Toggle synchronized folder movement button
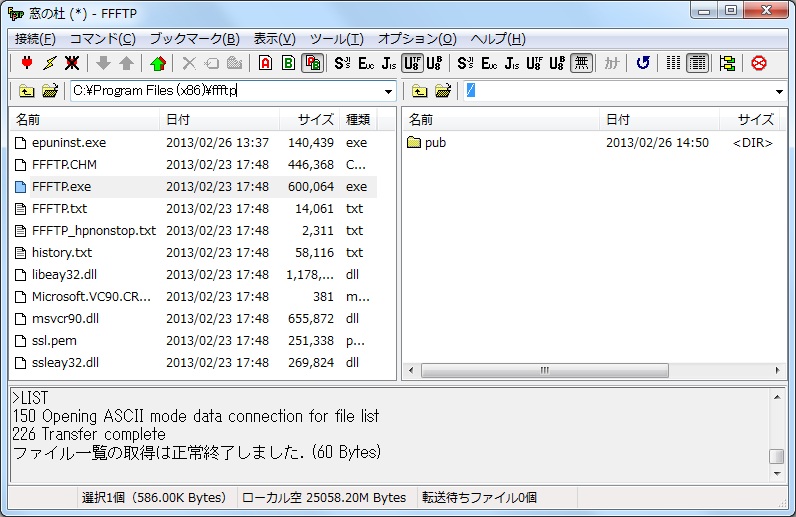The height and width of the screenshot is (517, 796). coord(727,63)
